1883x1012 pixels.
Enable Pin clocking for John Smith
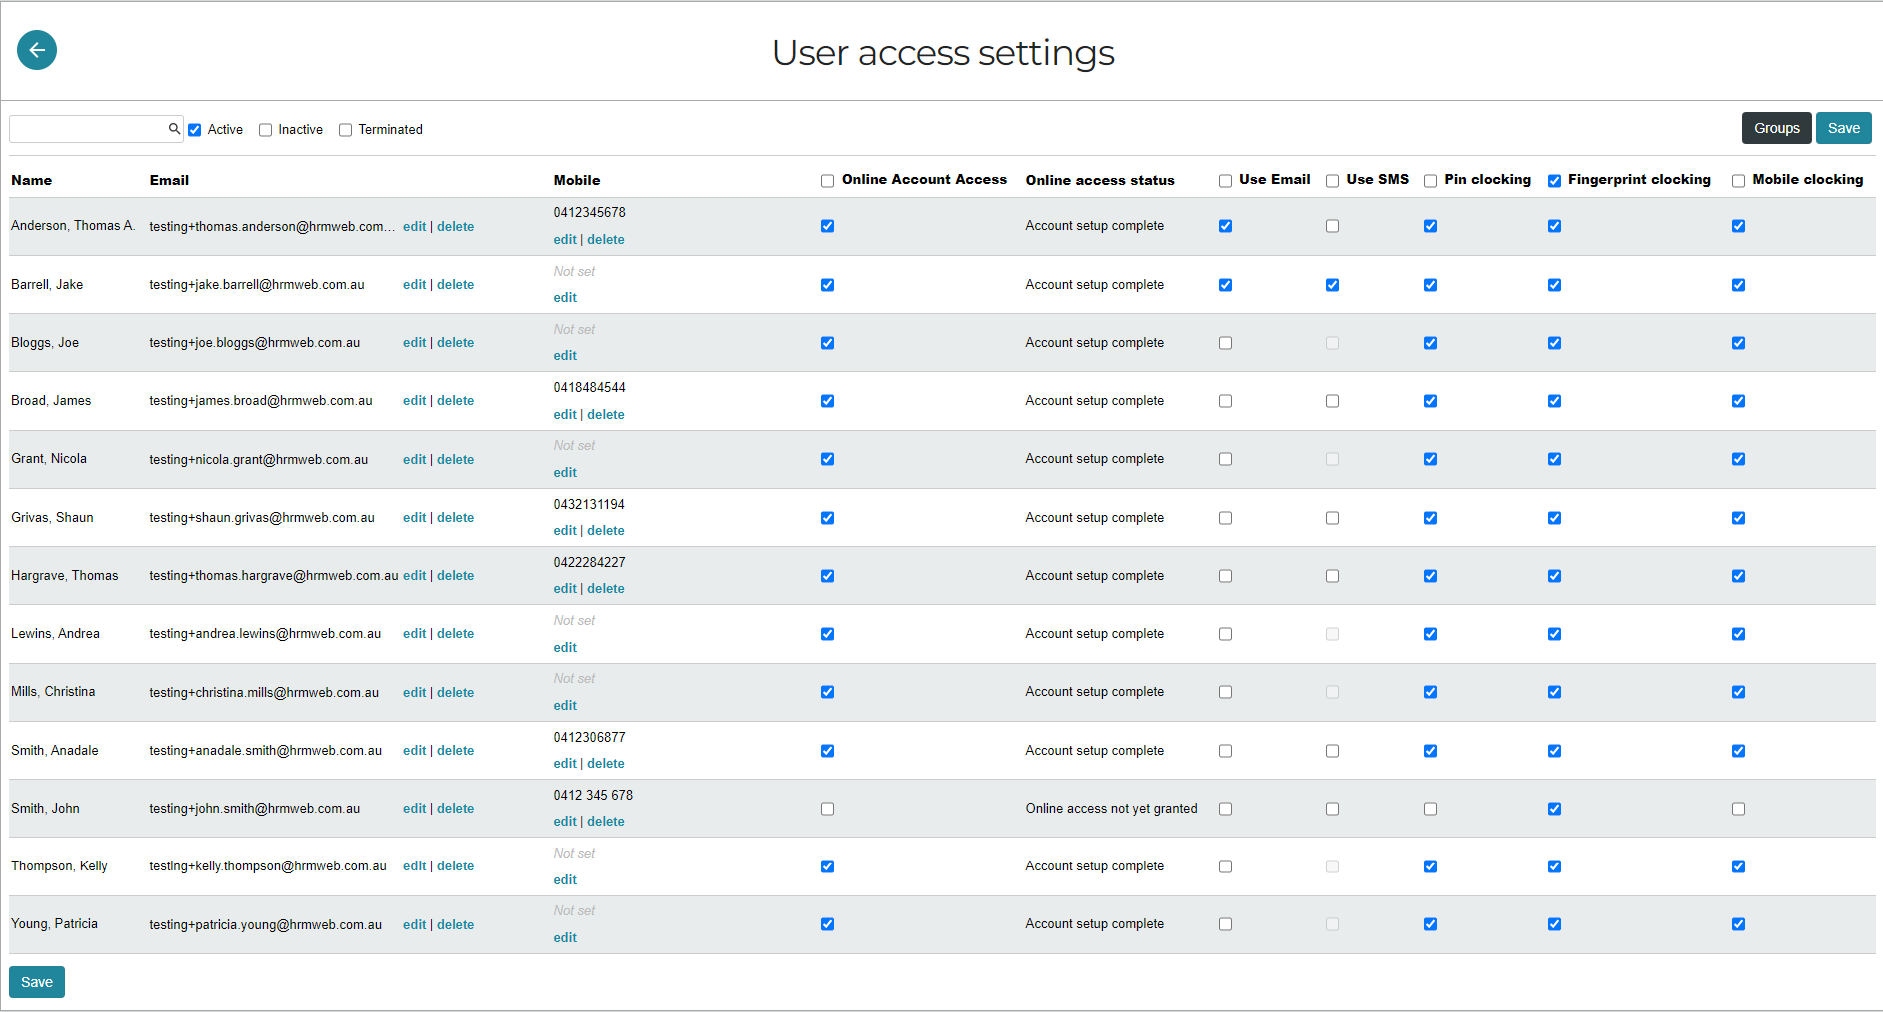pos(1430,809)
